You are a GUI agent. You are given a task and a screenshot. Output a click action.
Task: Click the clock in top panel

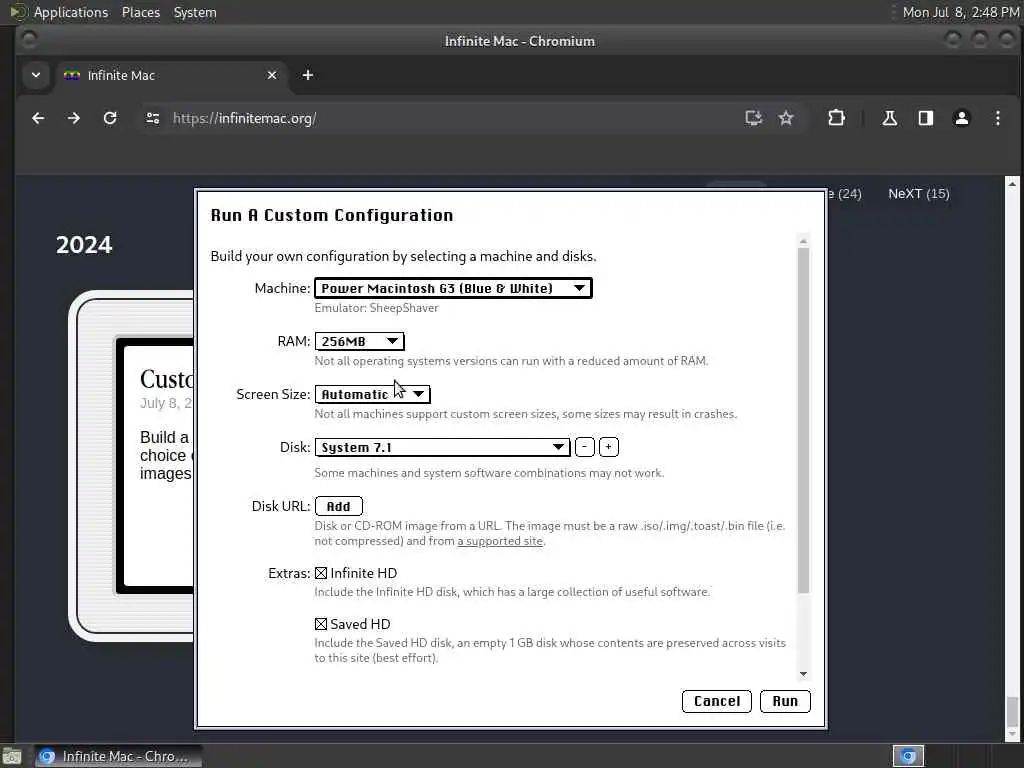point(961,12)
